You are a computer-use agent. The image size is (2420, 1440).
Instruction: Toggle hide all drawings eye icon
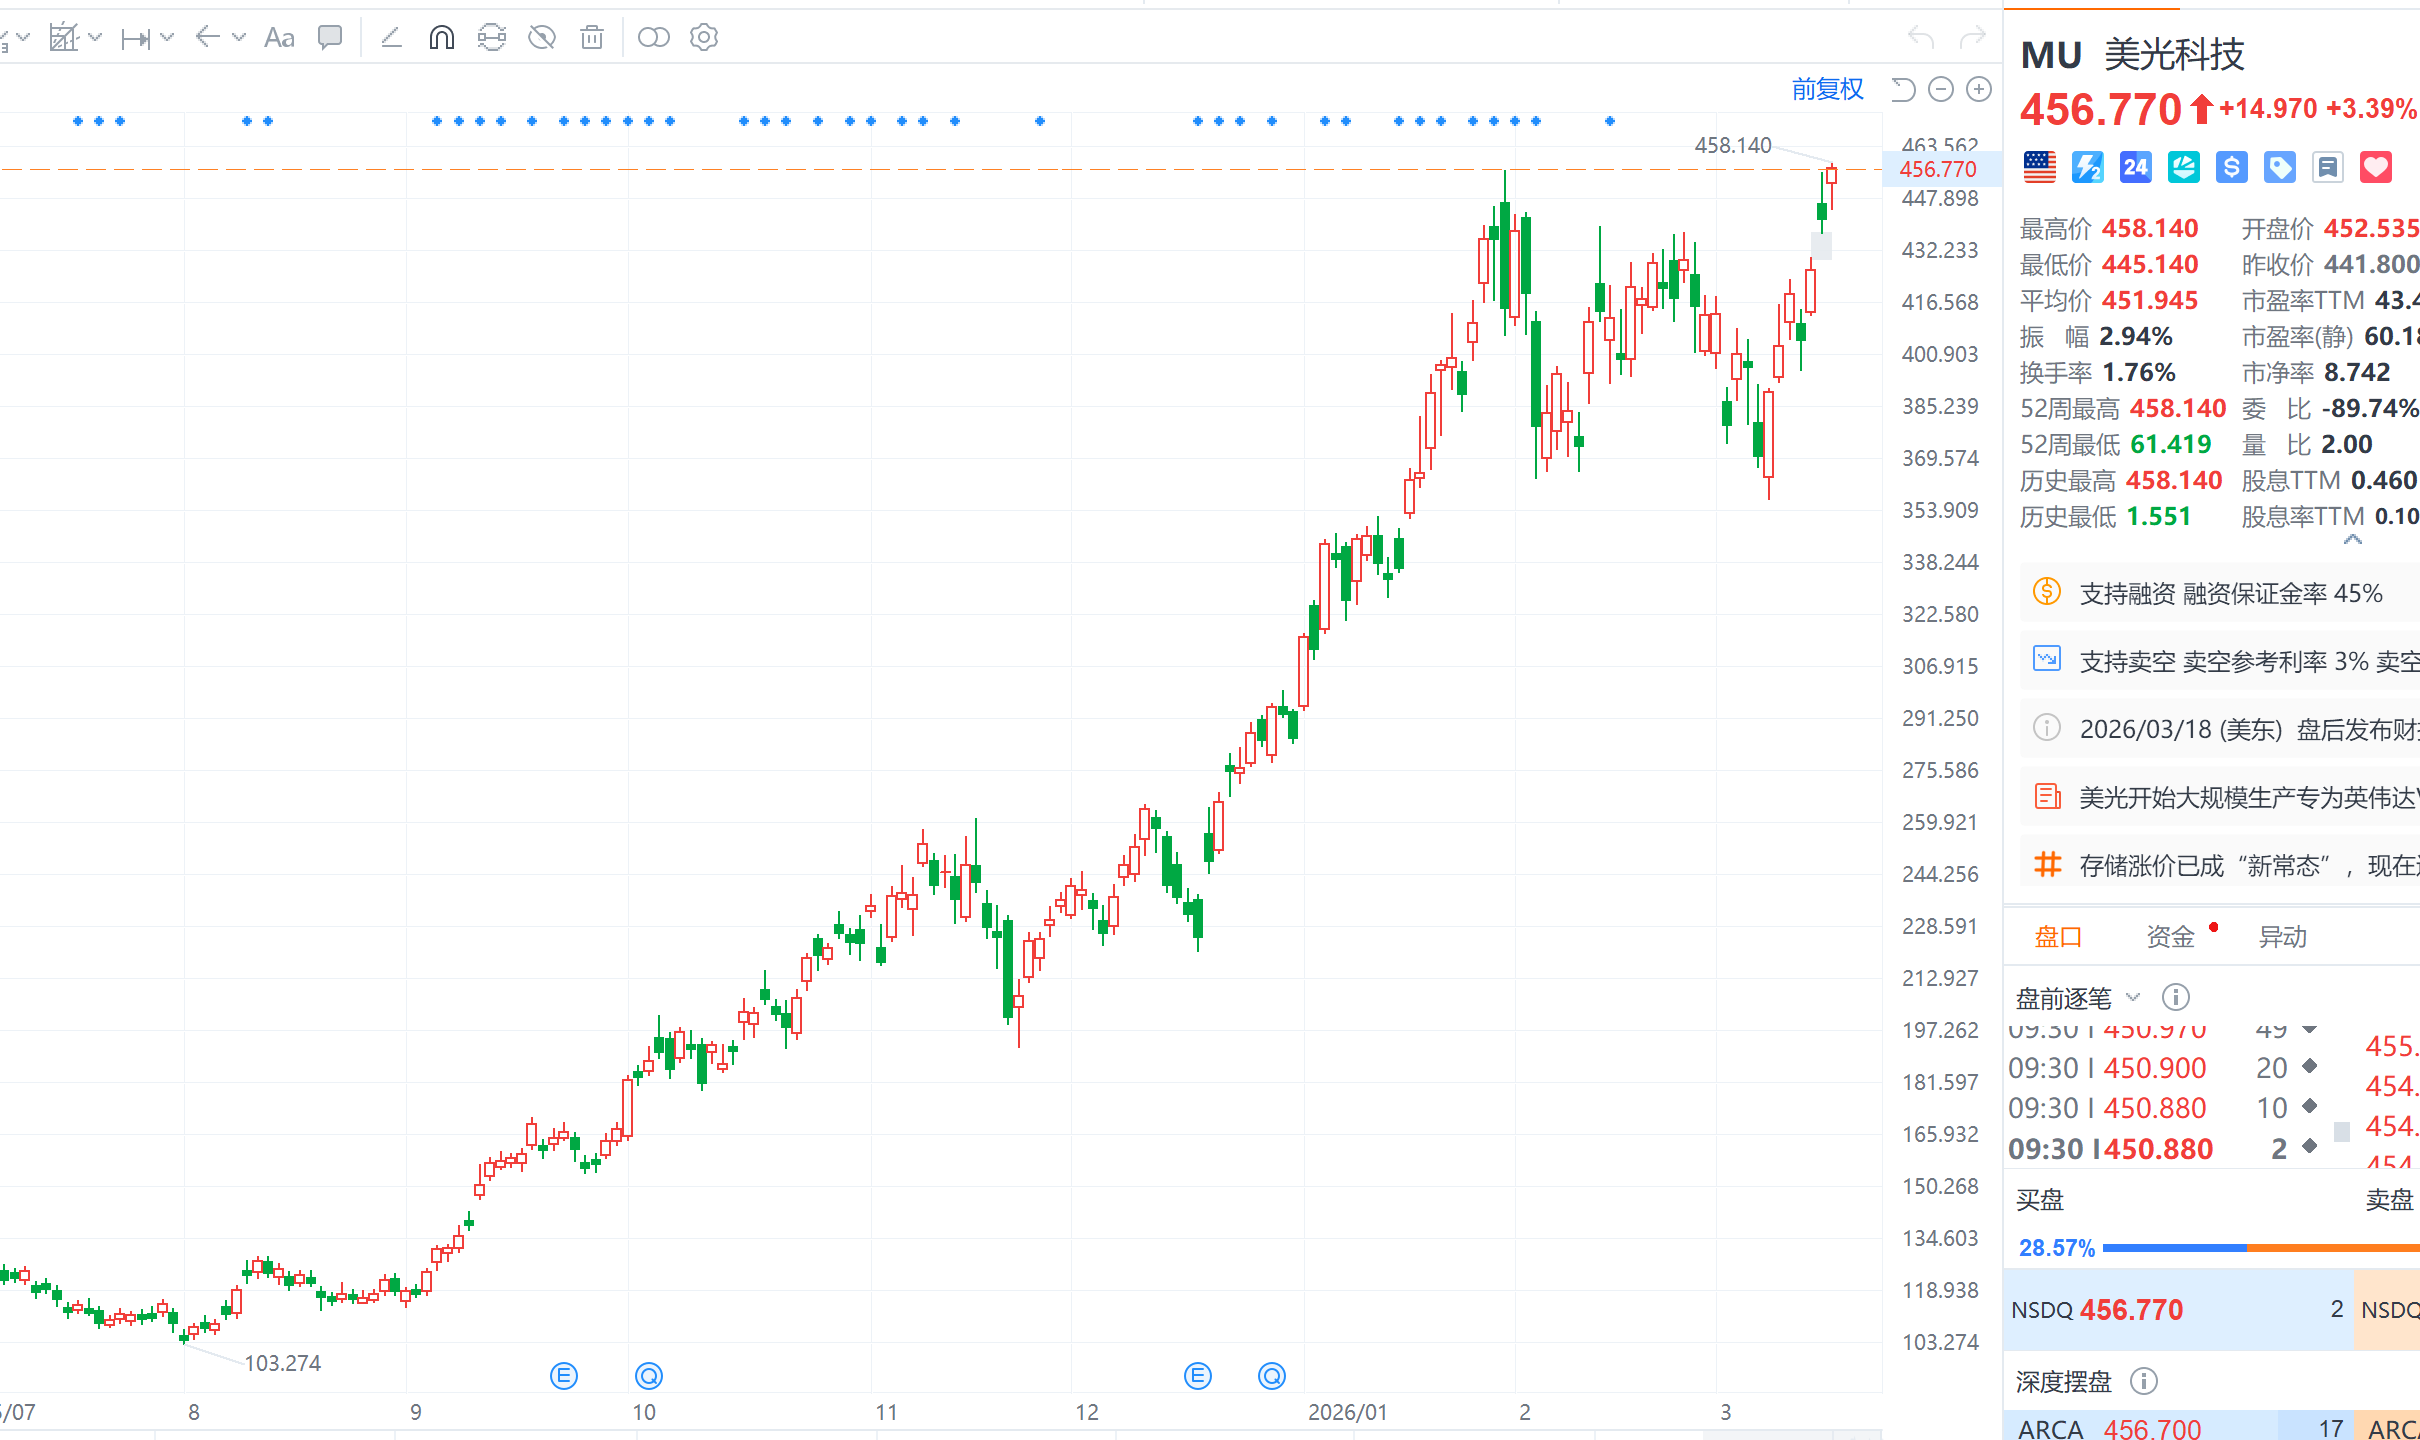(x=542, y=38)
